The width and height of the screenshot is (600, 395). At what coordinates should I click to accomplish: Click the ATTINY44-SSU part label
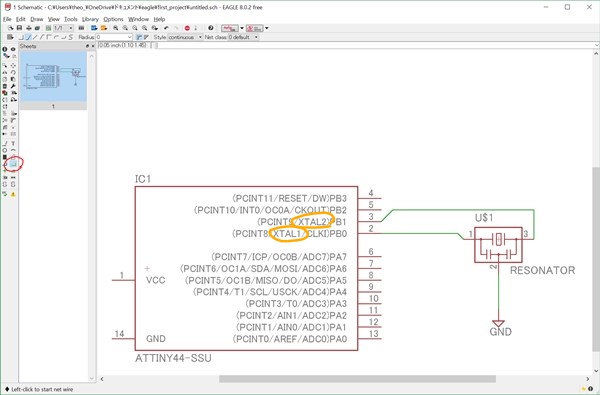(173, 358)
